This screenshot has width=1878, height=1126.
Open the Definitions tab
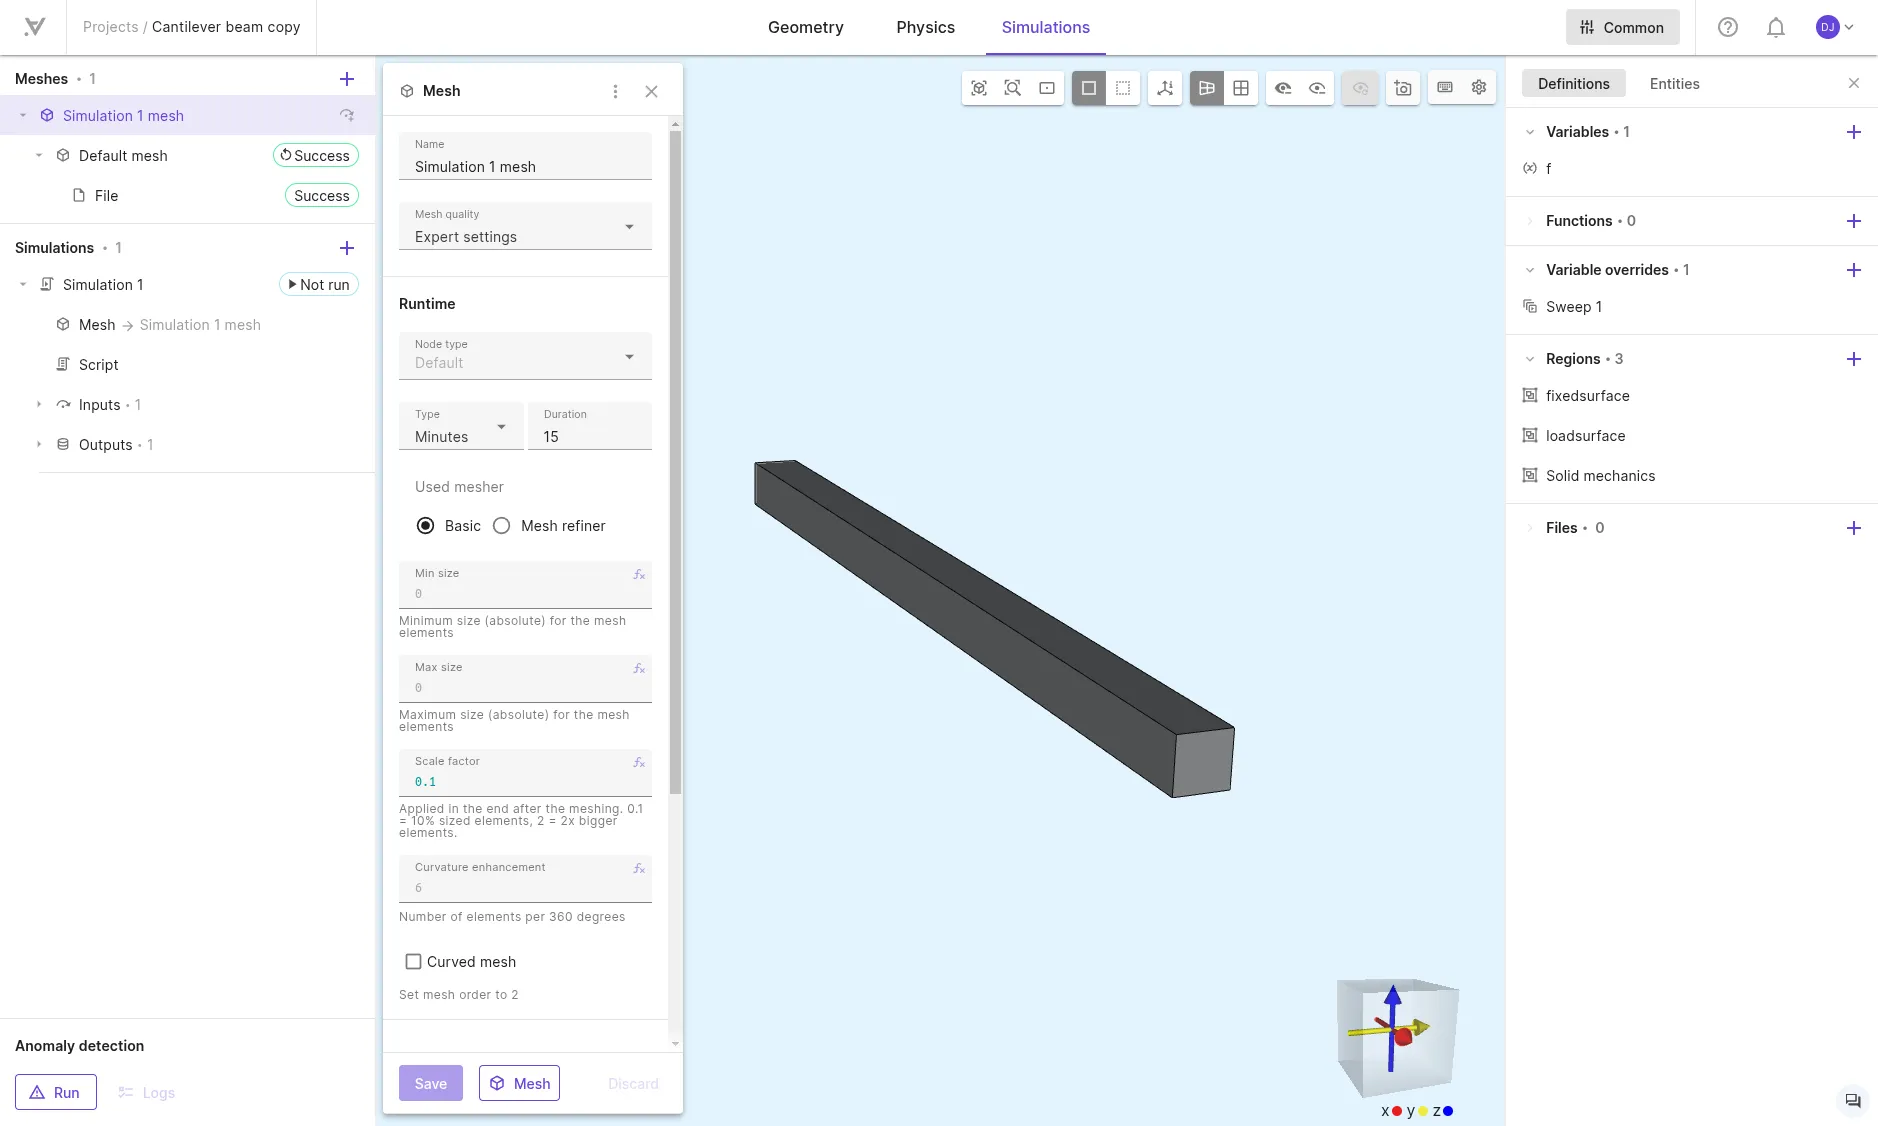click(x=1573, y=83)
